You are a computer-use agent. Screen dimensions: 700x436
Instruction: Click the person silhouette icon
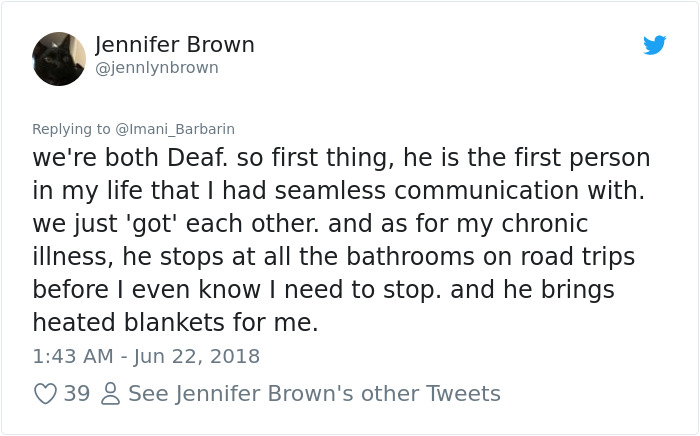[110, 394]
